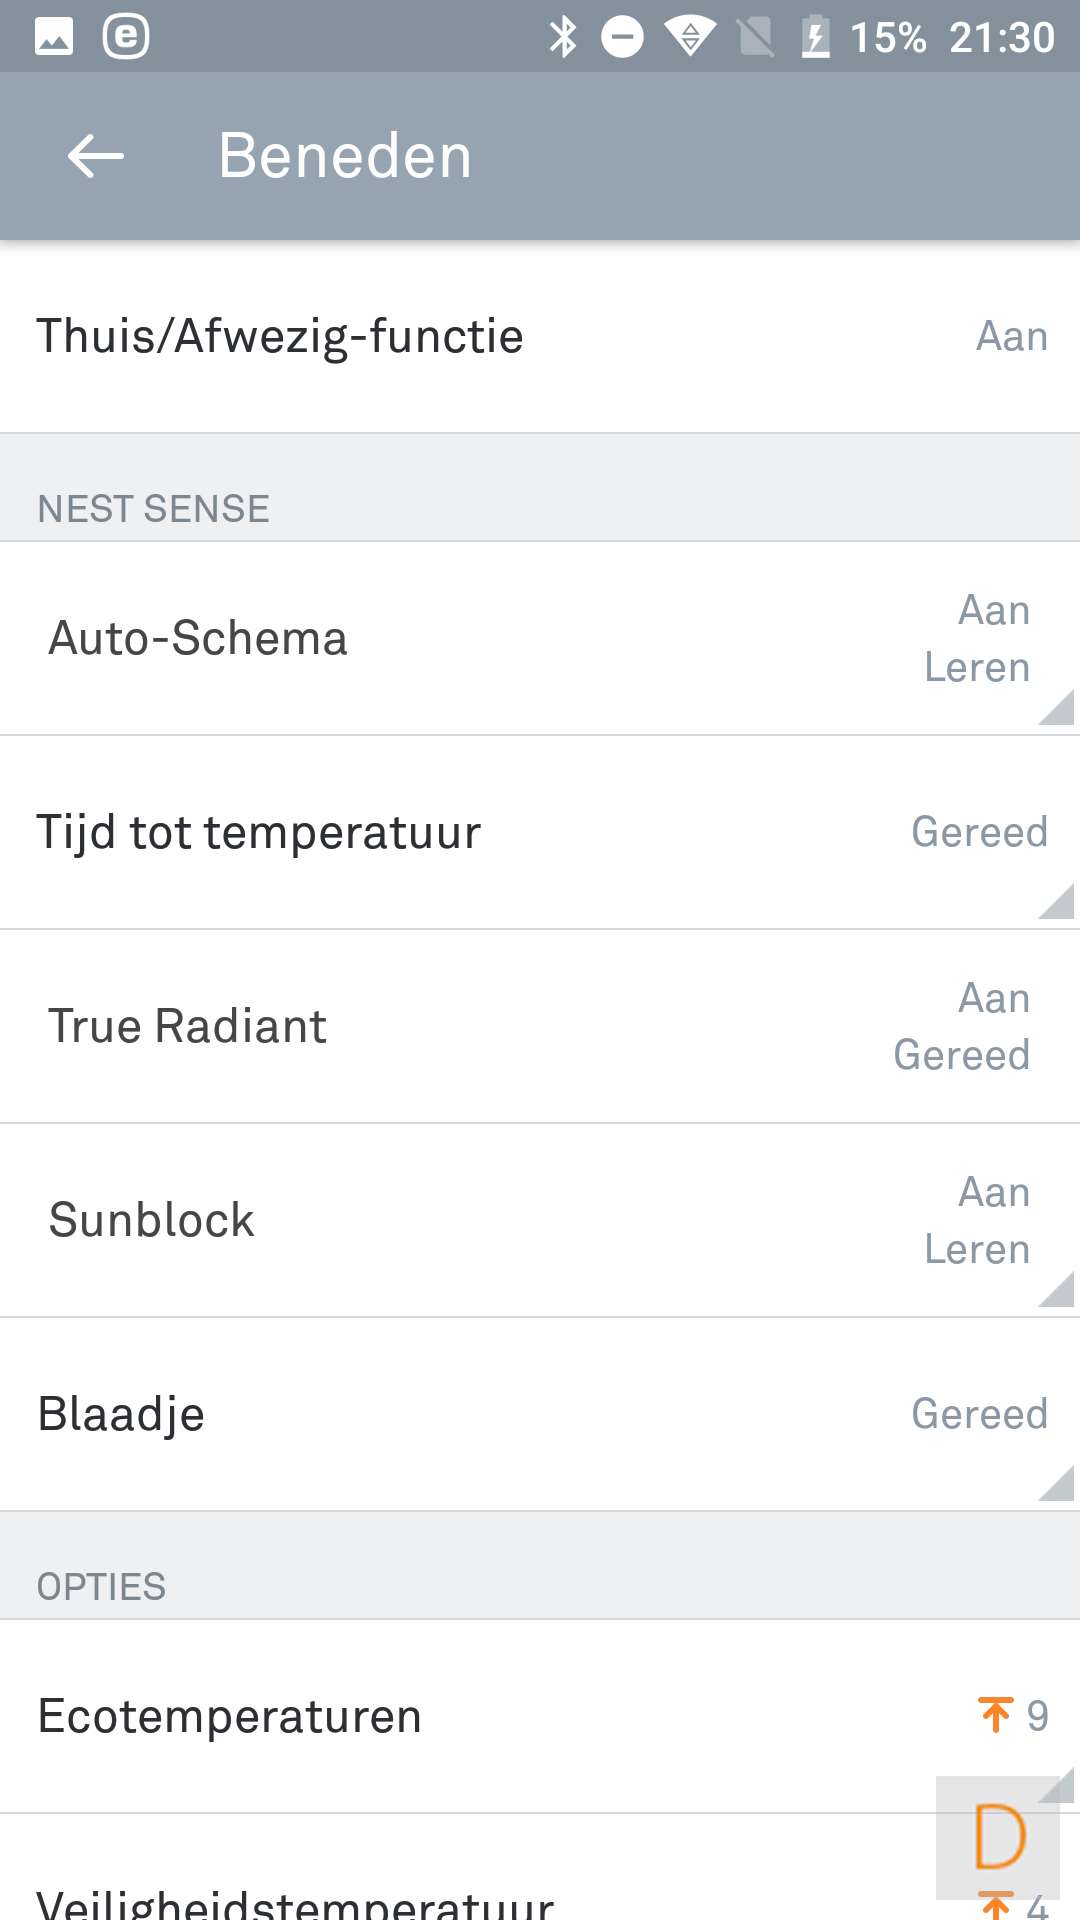Viewport: 1080px width, 1920px height.
Task: Tap the back arrow in header
Action: pyautogui.click(x=96, y=156)
